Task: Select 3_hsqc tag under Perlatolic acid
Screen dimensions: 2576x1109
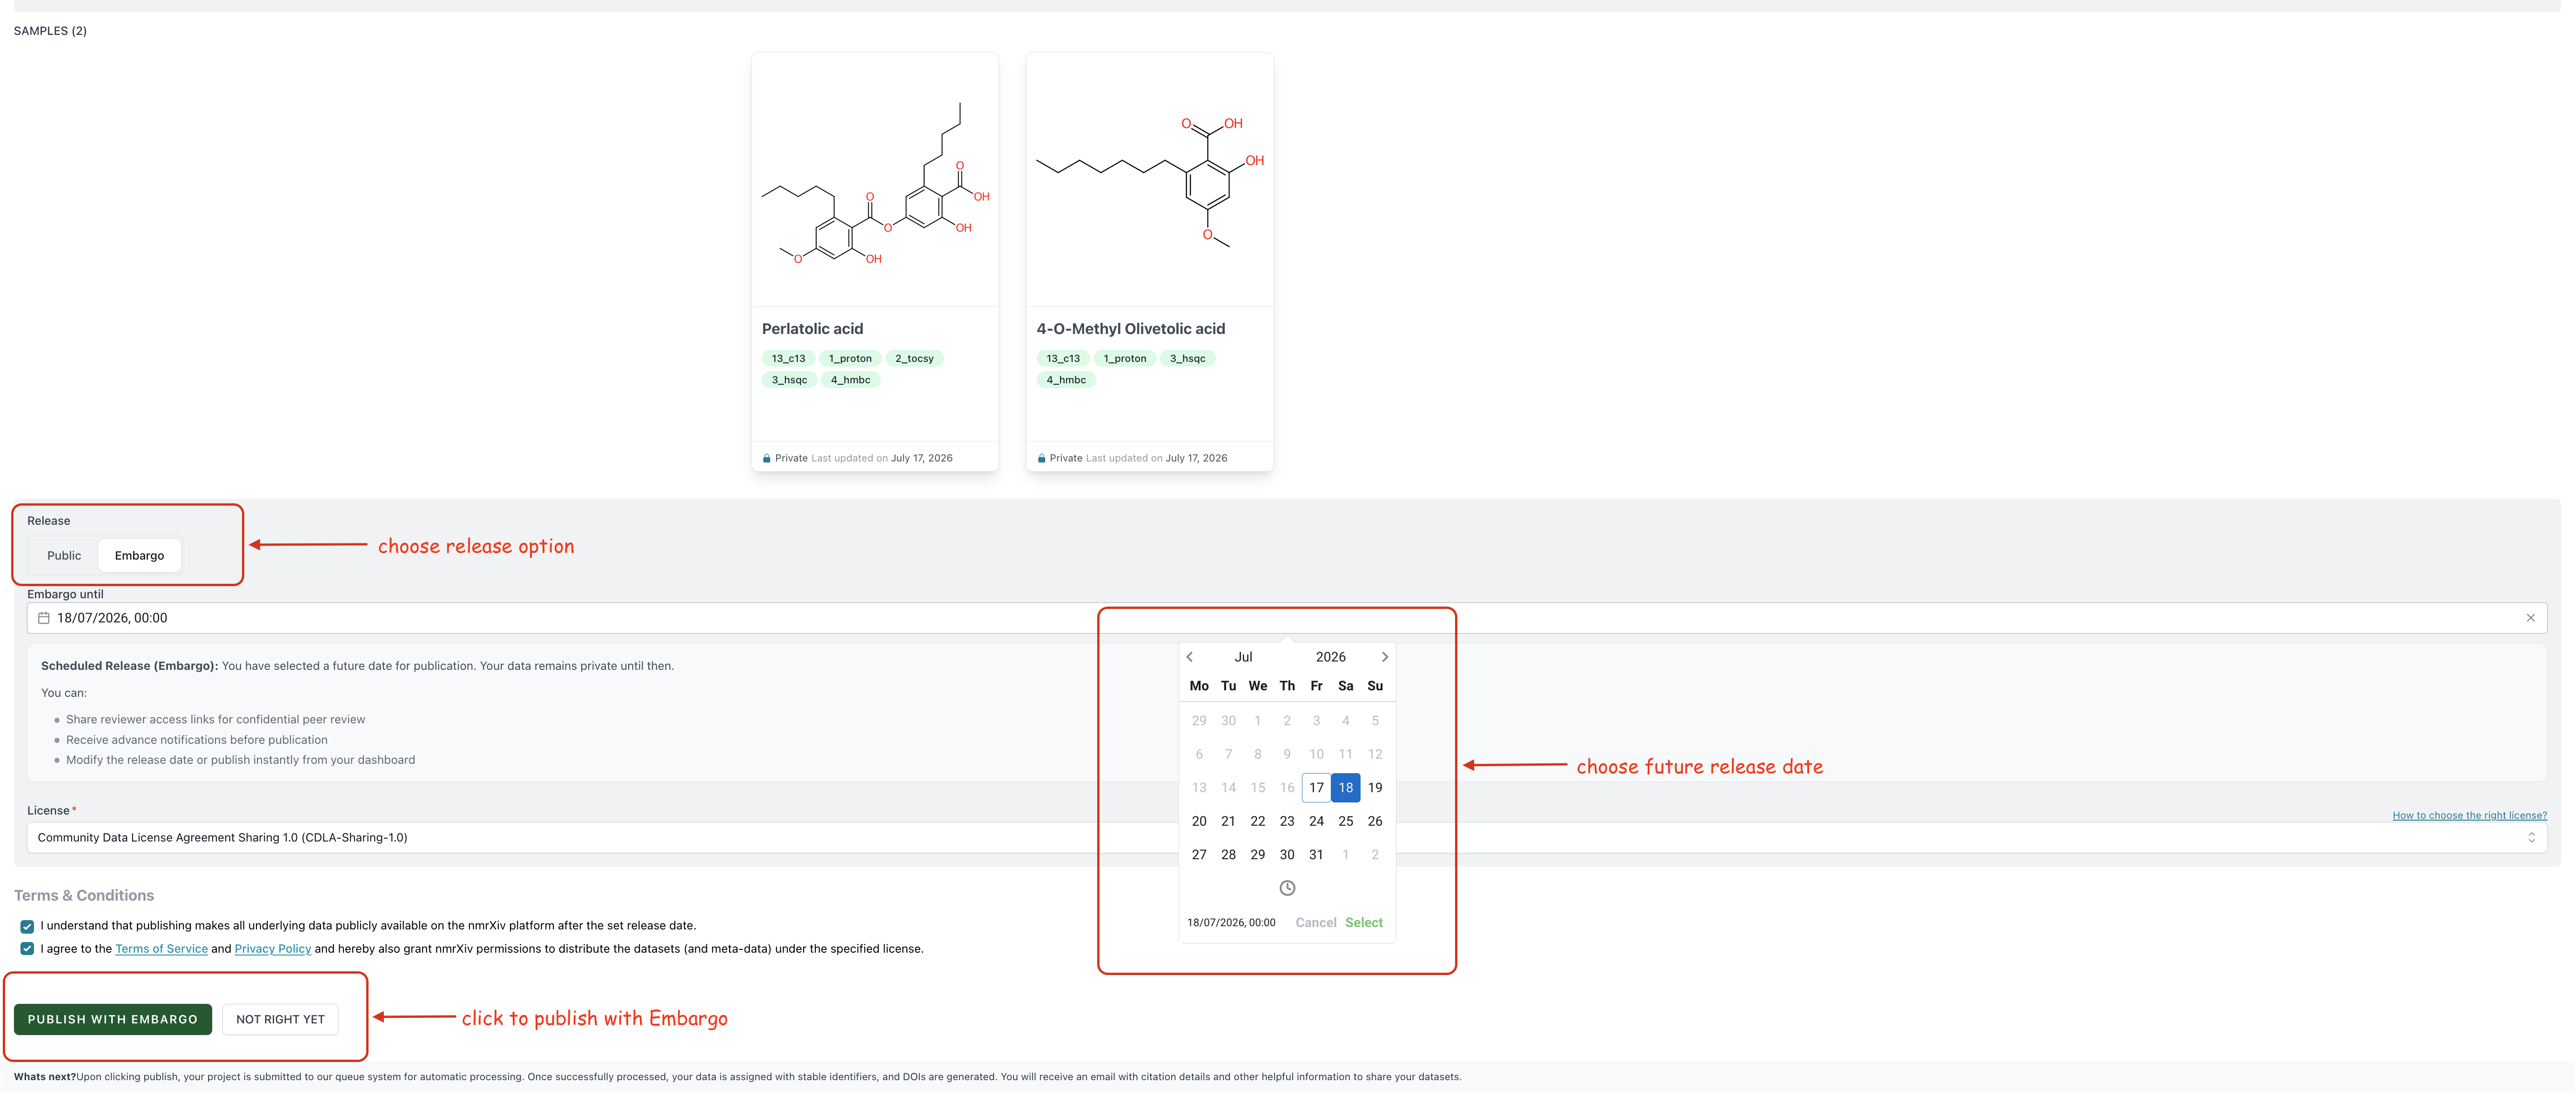Action: coord(789,380)
